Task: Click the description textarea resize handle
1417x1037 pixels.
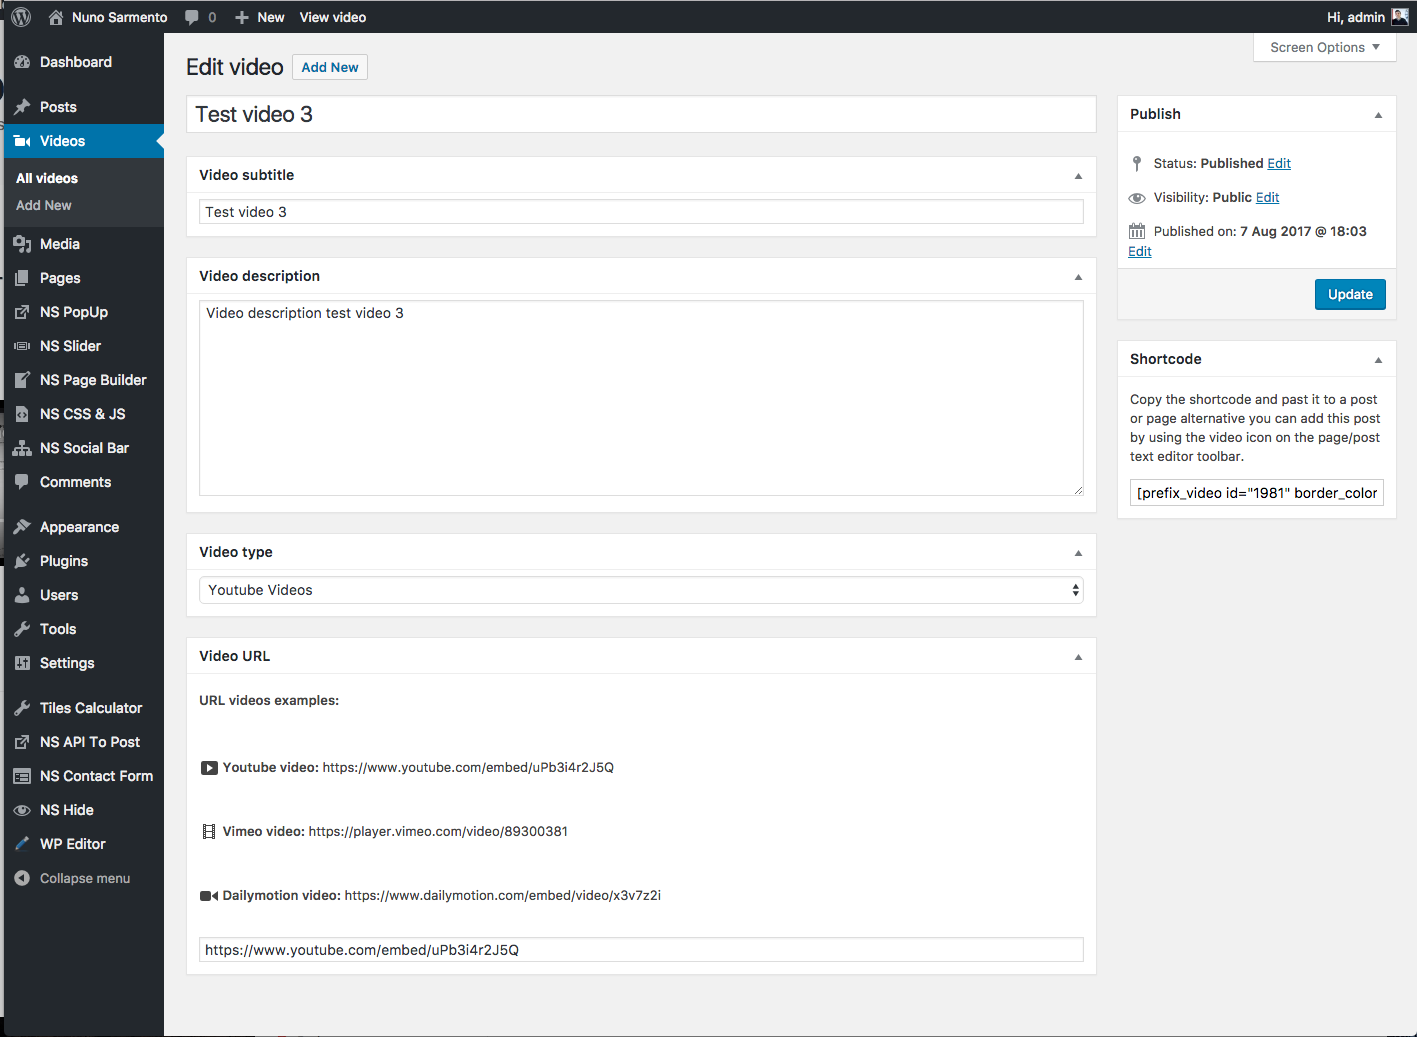Action: [1078, 490]
